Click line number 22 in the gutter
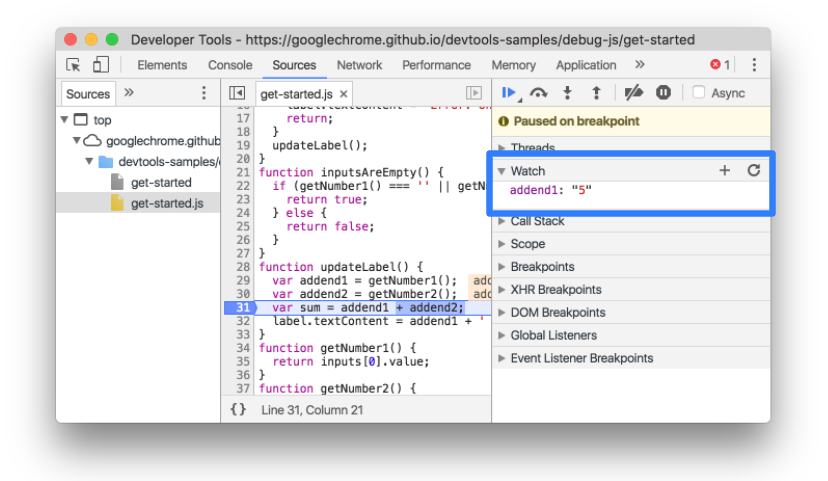 (x=243, y=186)
